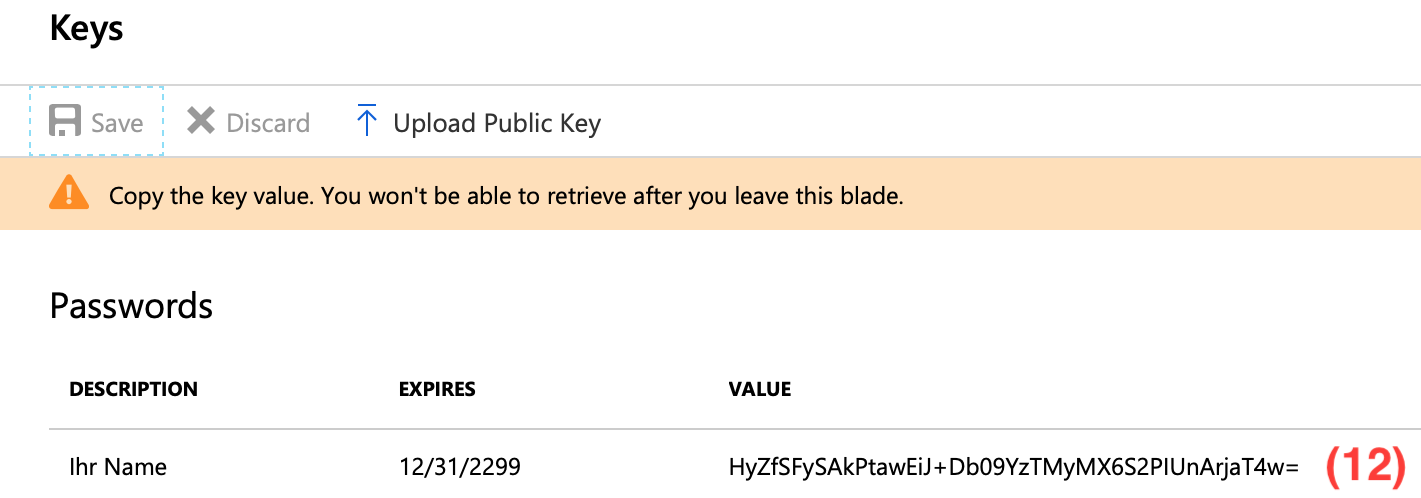The image size is (1421, 498).
Task: Click the blank orange banner area at right
Action: pyautogui.click(x=1160, y=194)
